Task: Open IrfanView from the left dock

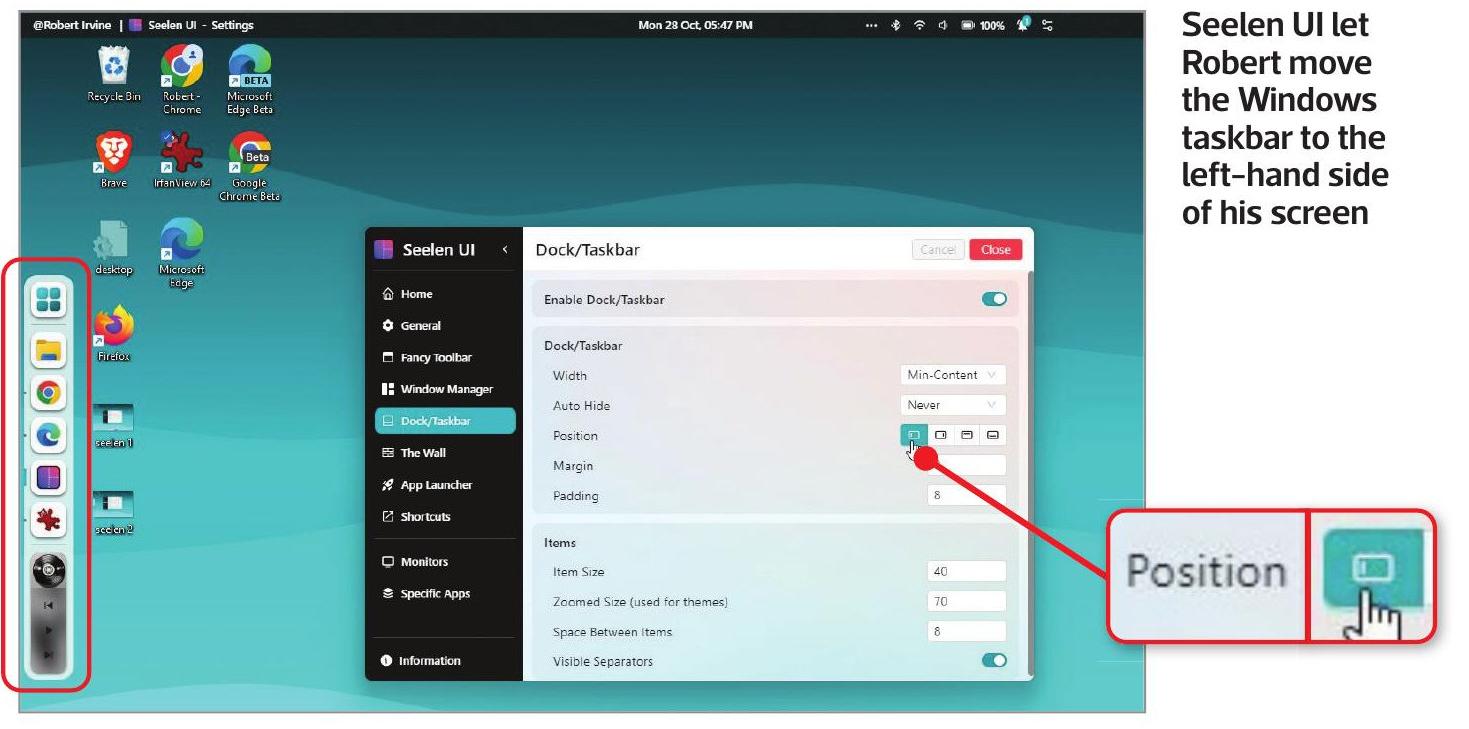Action: click(49, 520)
